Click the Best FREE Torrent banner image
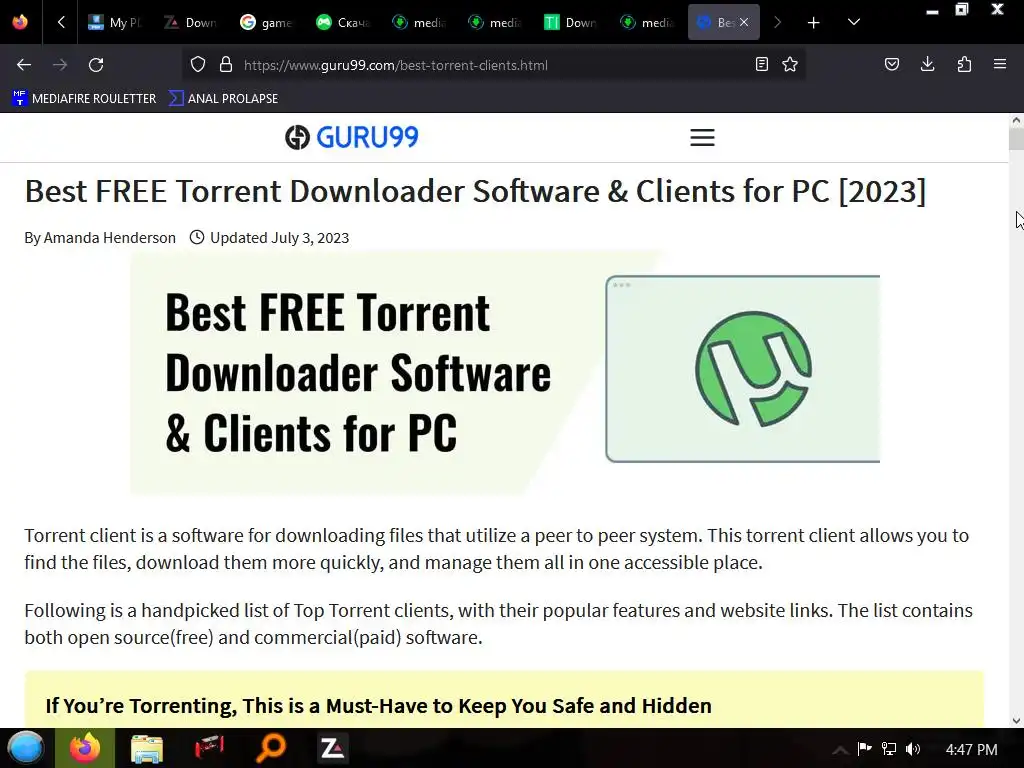 tap(505, 372)
